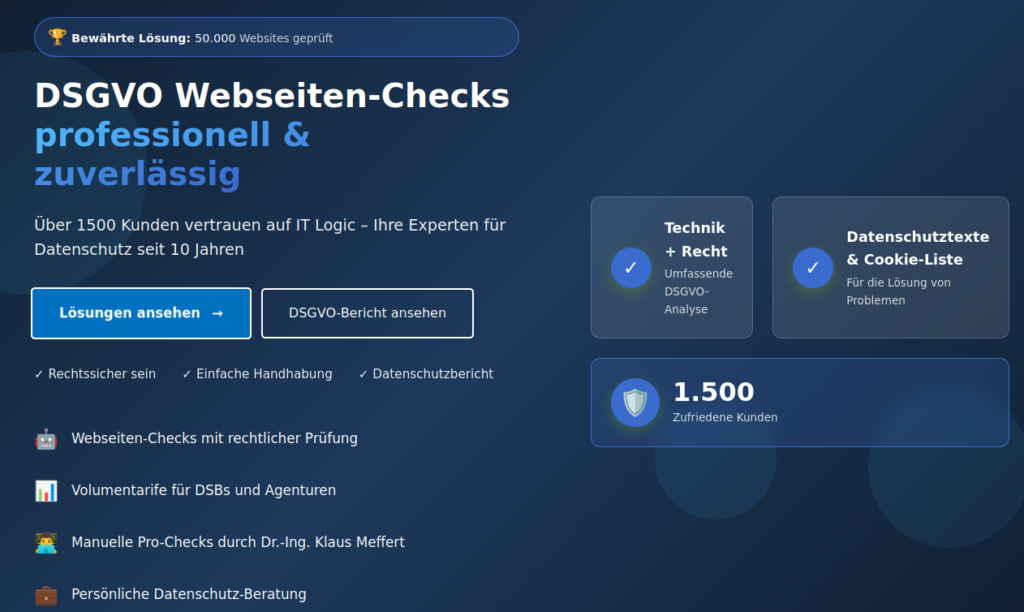Select the Datenschutzbericht checkmark item
The width and height of the screenshot is (1024, 612).
pos(426,374)
